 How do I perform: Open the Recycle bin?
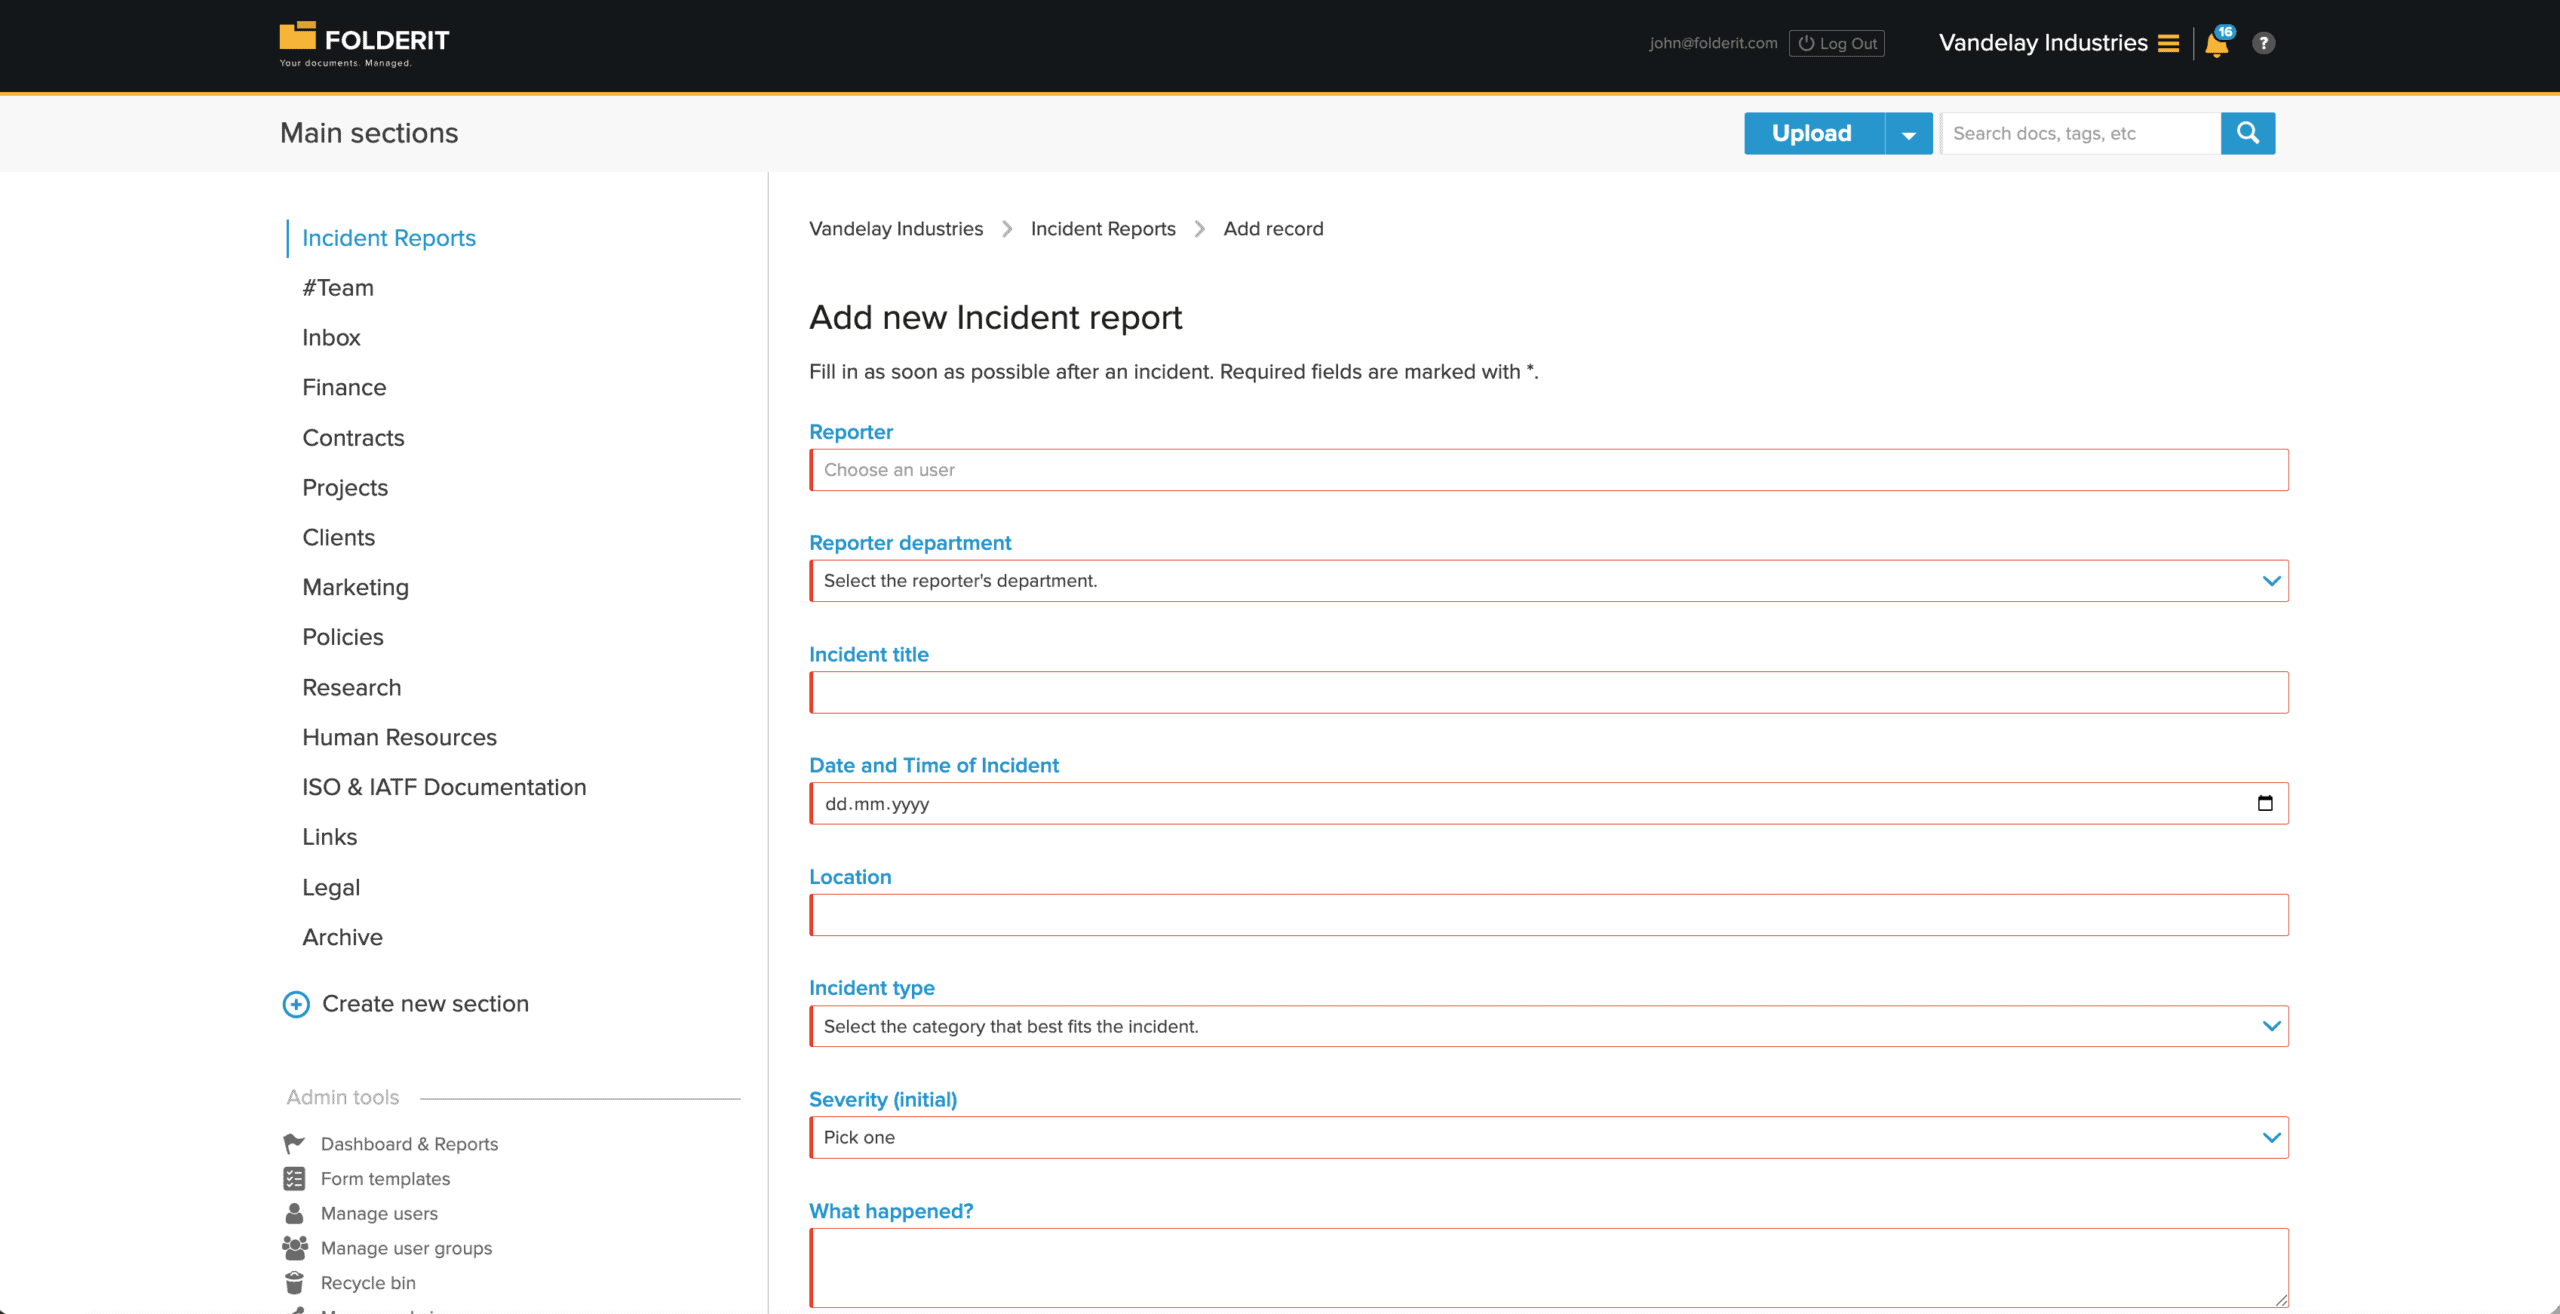click(x=367, y=1282)
